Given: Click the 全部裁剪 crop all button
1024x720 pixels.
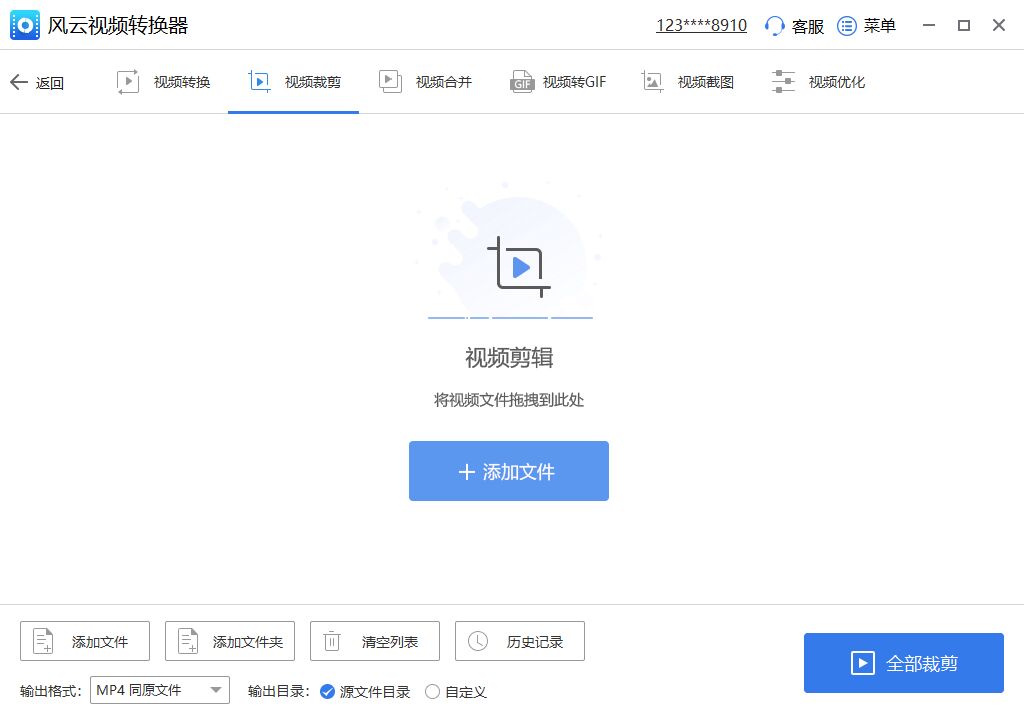Looking at the screenshot, I should (903, 662).
